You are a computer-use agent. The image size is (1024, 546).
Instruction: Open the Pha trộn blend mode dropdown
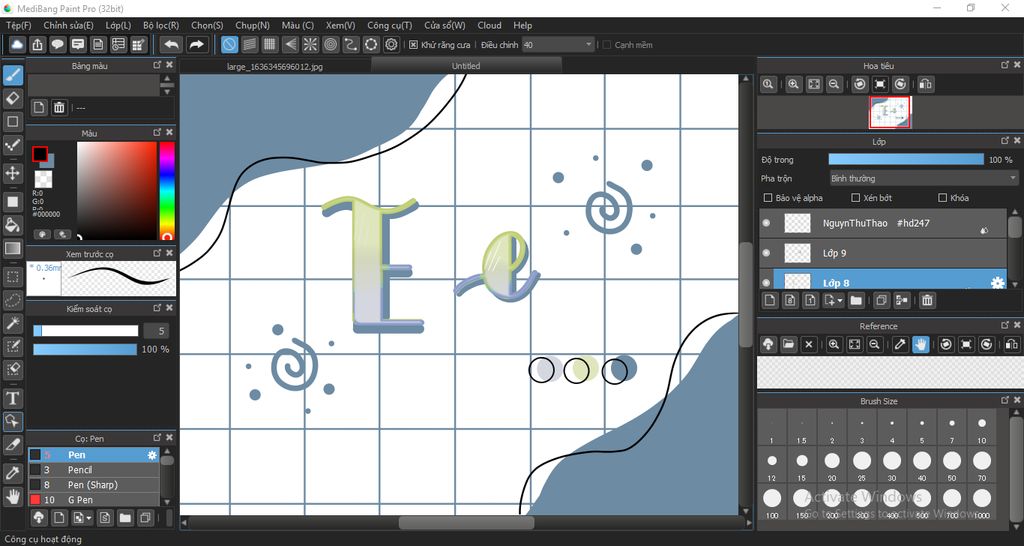(x=923, y=178)
